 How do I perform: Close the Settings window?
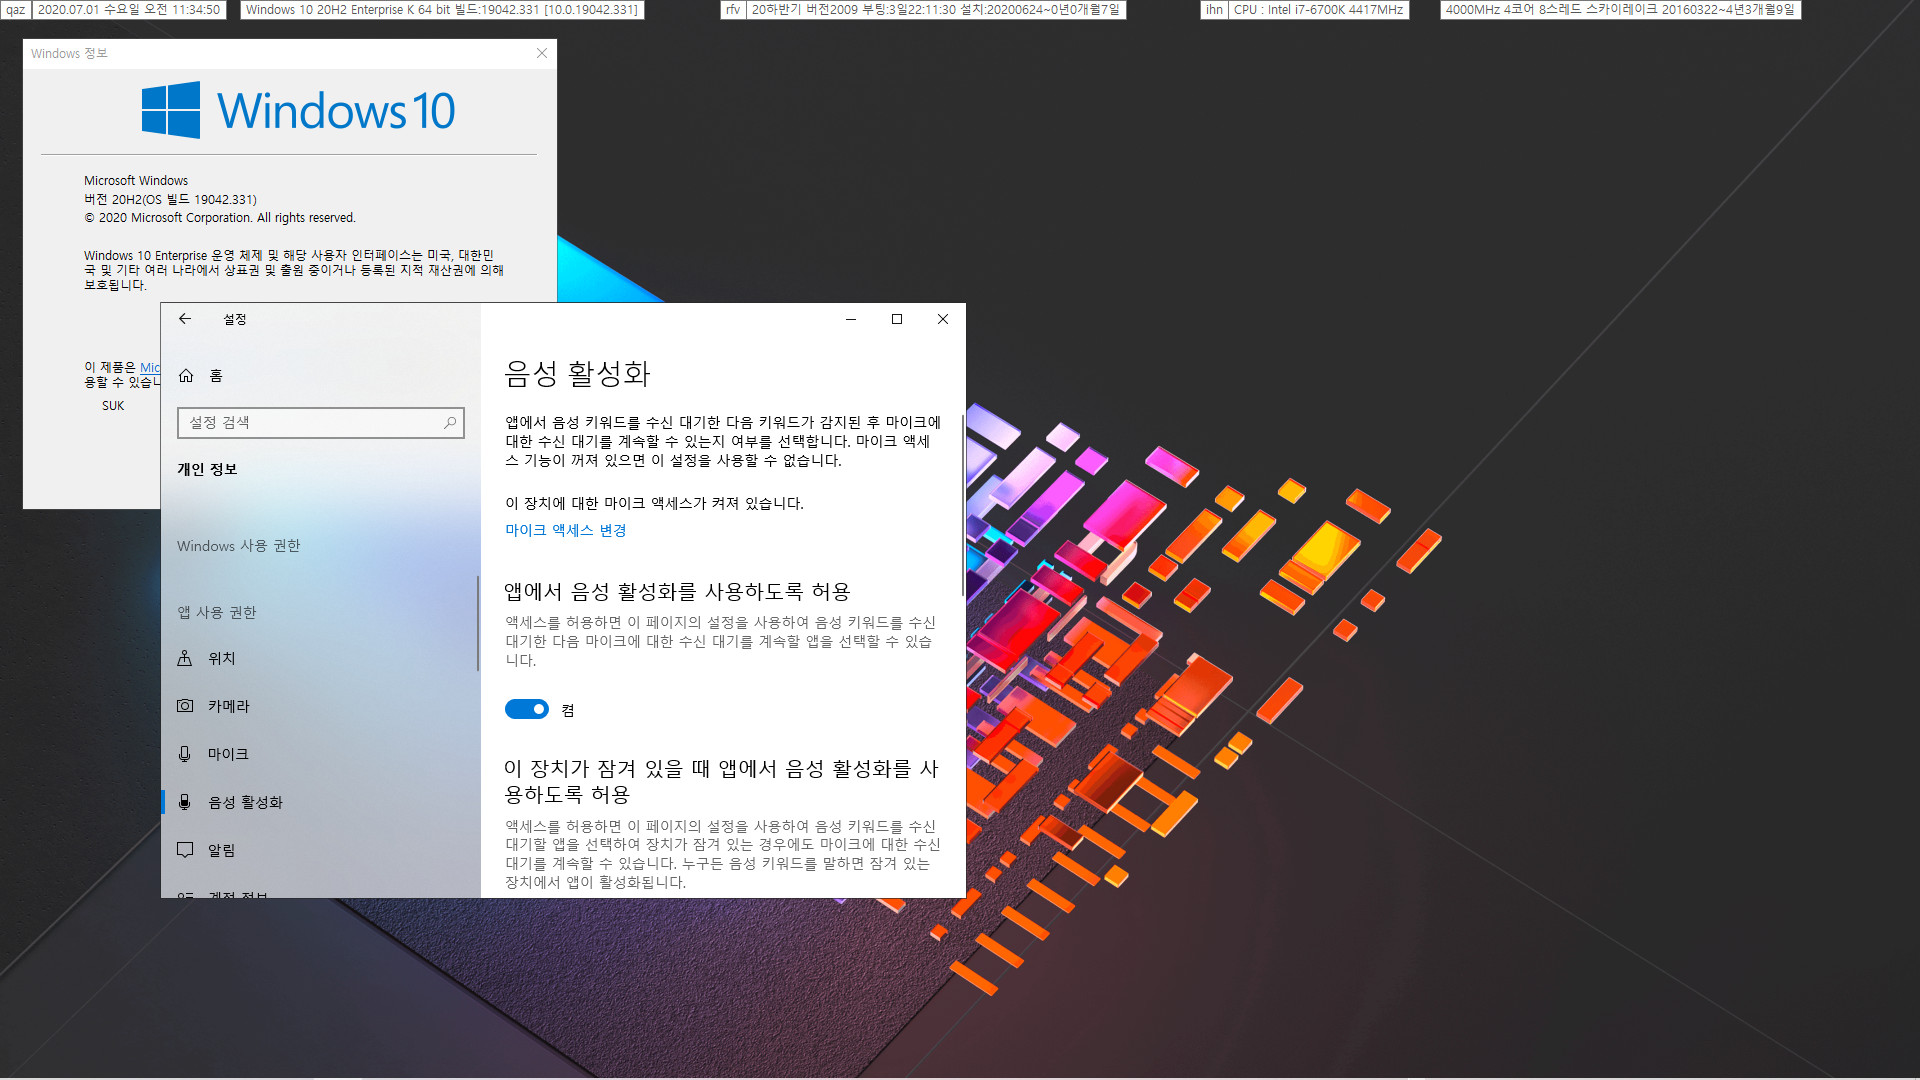(943, 319)
